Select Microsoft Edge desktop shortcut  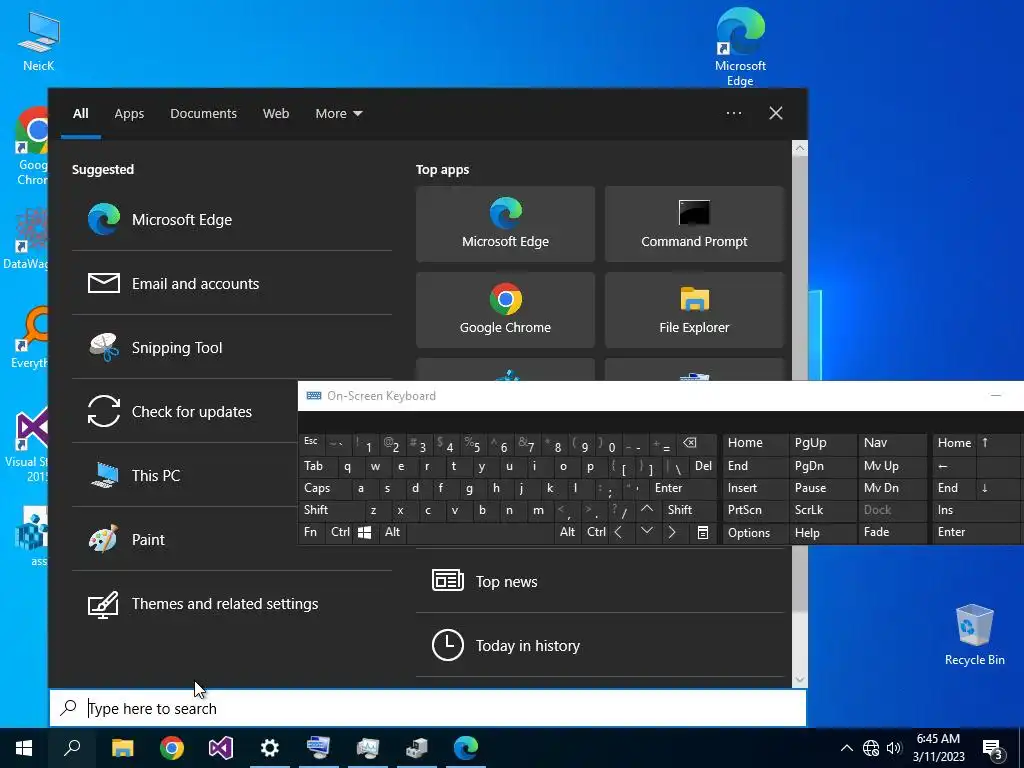[740, 47]
